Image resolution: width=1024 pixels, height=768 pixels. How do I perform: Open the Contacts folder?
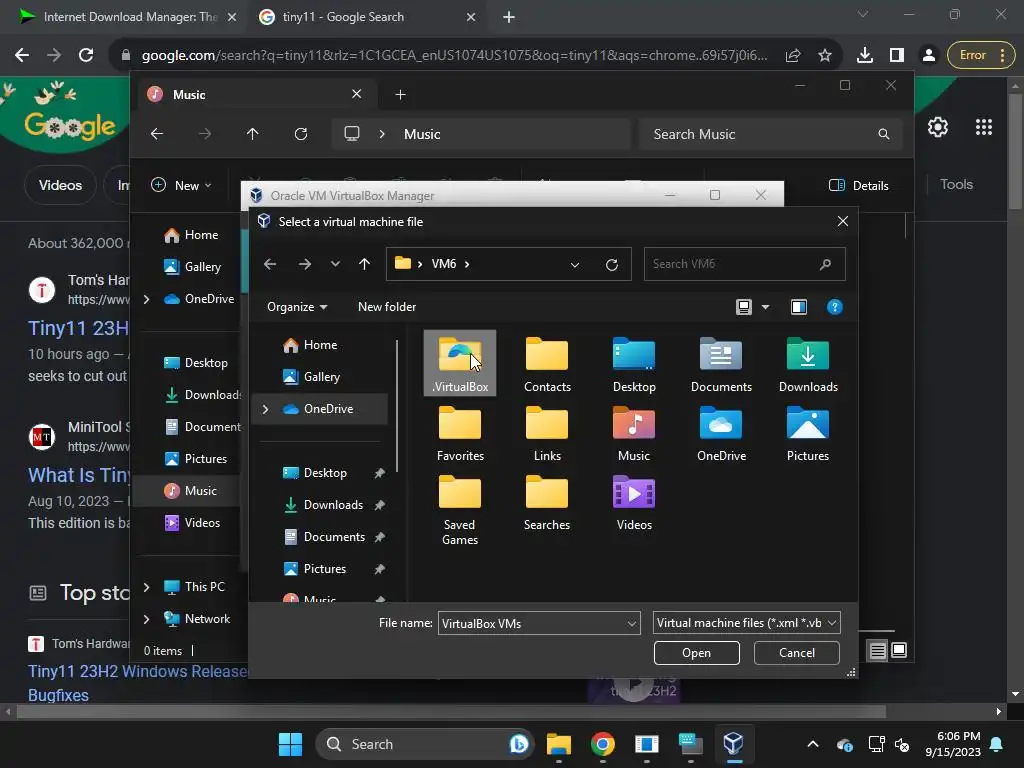pyautogui.click(x=547, y=363)
